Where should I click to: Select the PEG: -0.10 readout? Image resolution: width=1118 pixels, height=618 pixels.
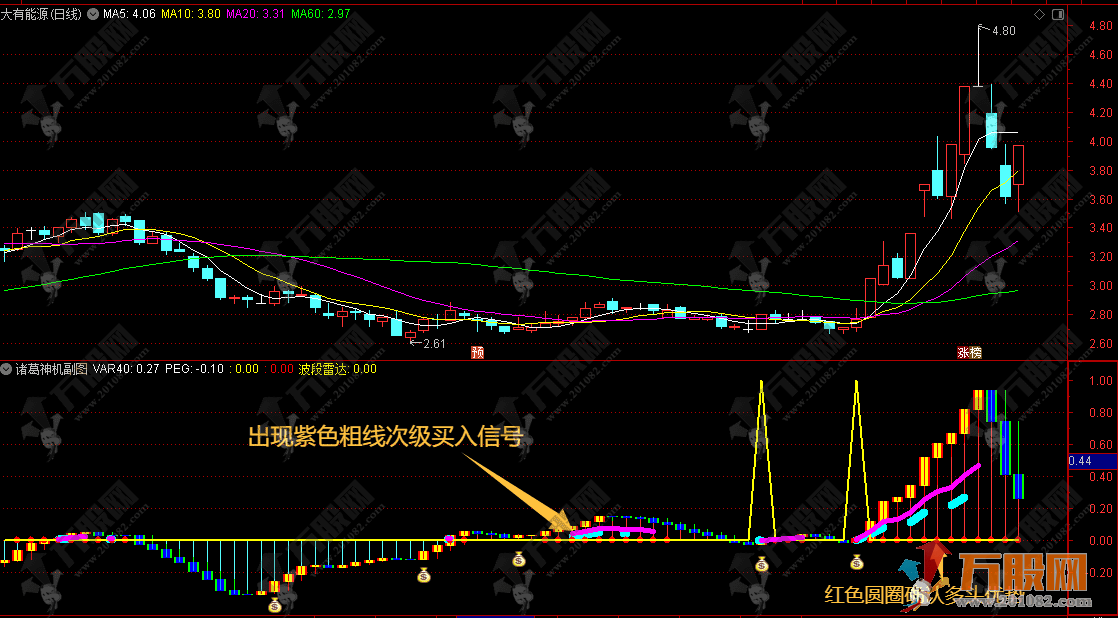pos(194,369)
